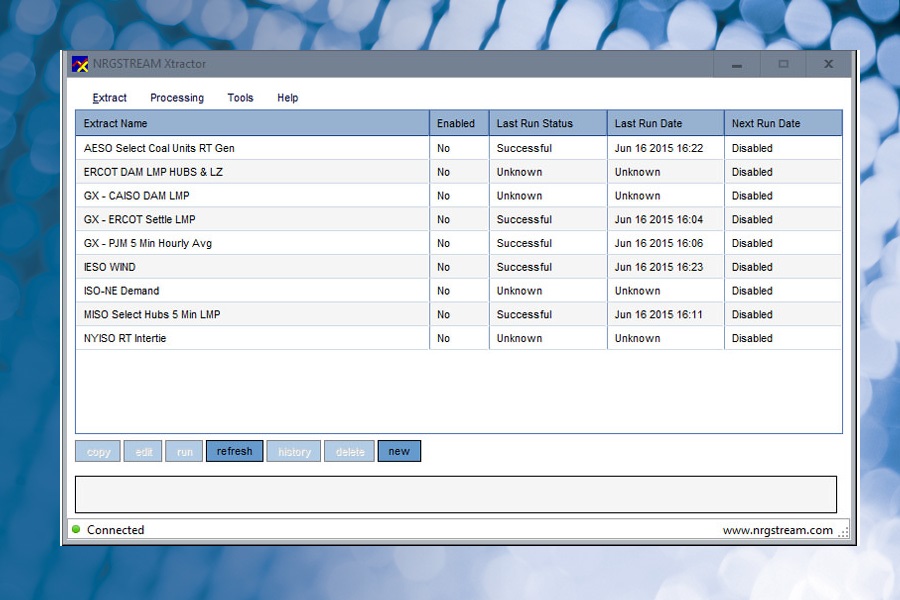Open the Help menu
Screen dimensions: 900x600
click(x=288, y=98)
